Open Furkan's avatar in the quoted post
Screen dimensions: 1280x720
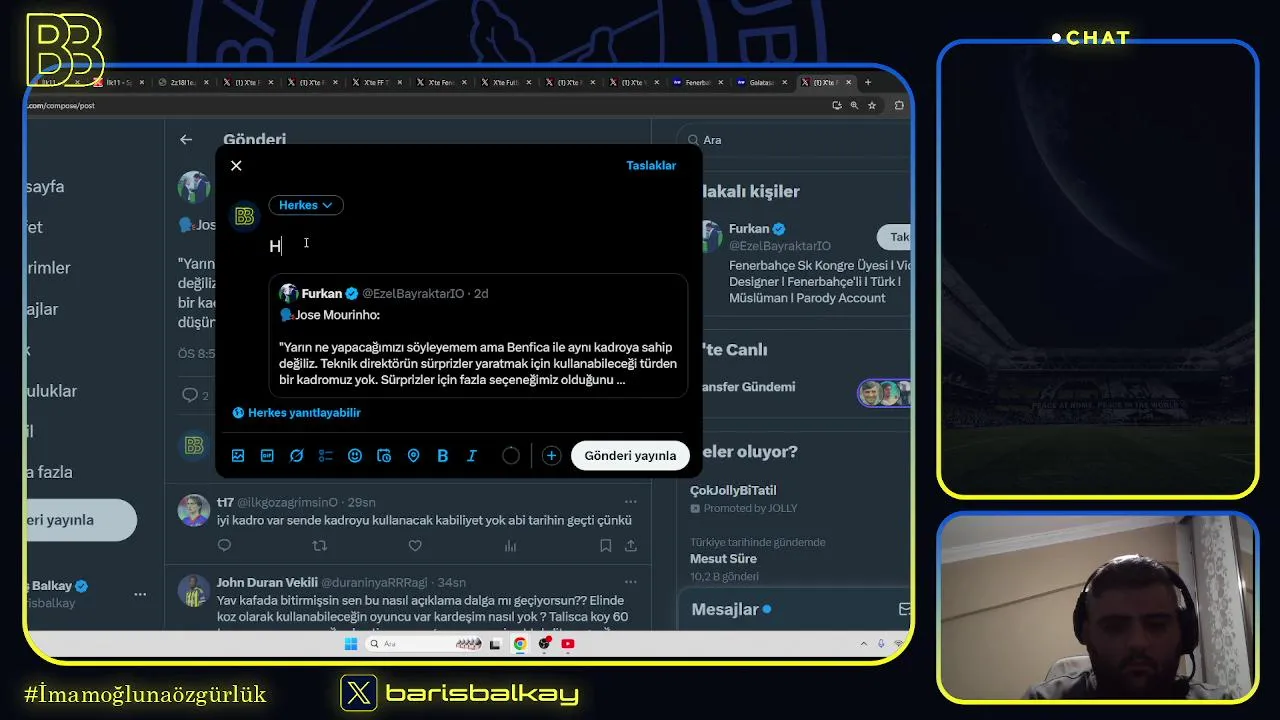tap(288, 293)
